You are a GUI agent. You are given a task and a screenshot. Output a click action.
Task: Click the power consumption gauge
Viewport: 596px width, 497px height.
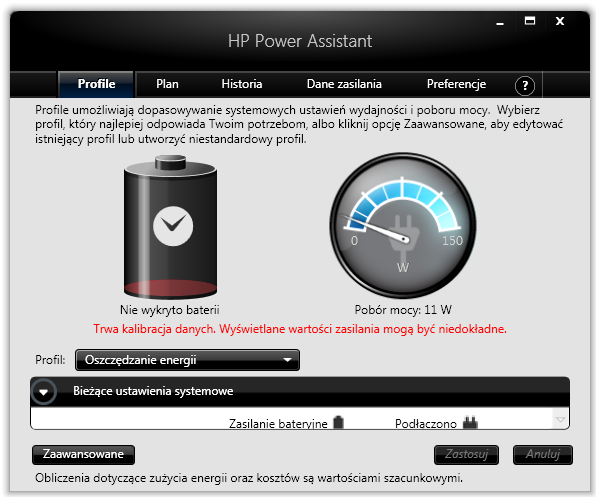[x=403, y=225]
